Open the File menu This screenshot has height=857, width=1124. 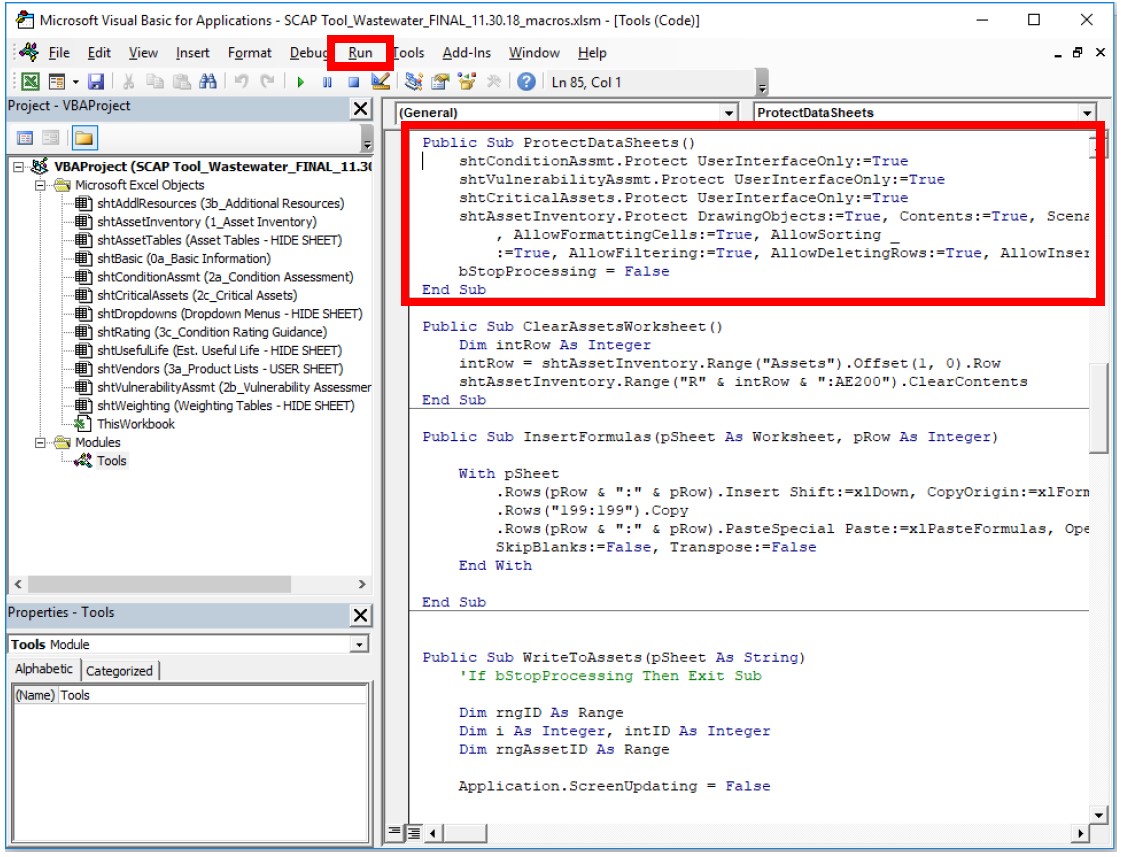(x=59, y=53)
